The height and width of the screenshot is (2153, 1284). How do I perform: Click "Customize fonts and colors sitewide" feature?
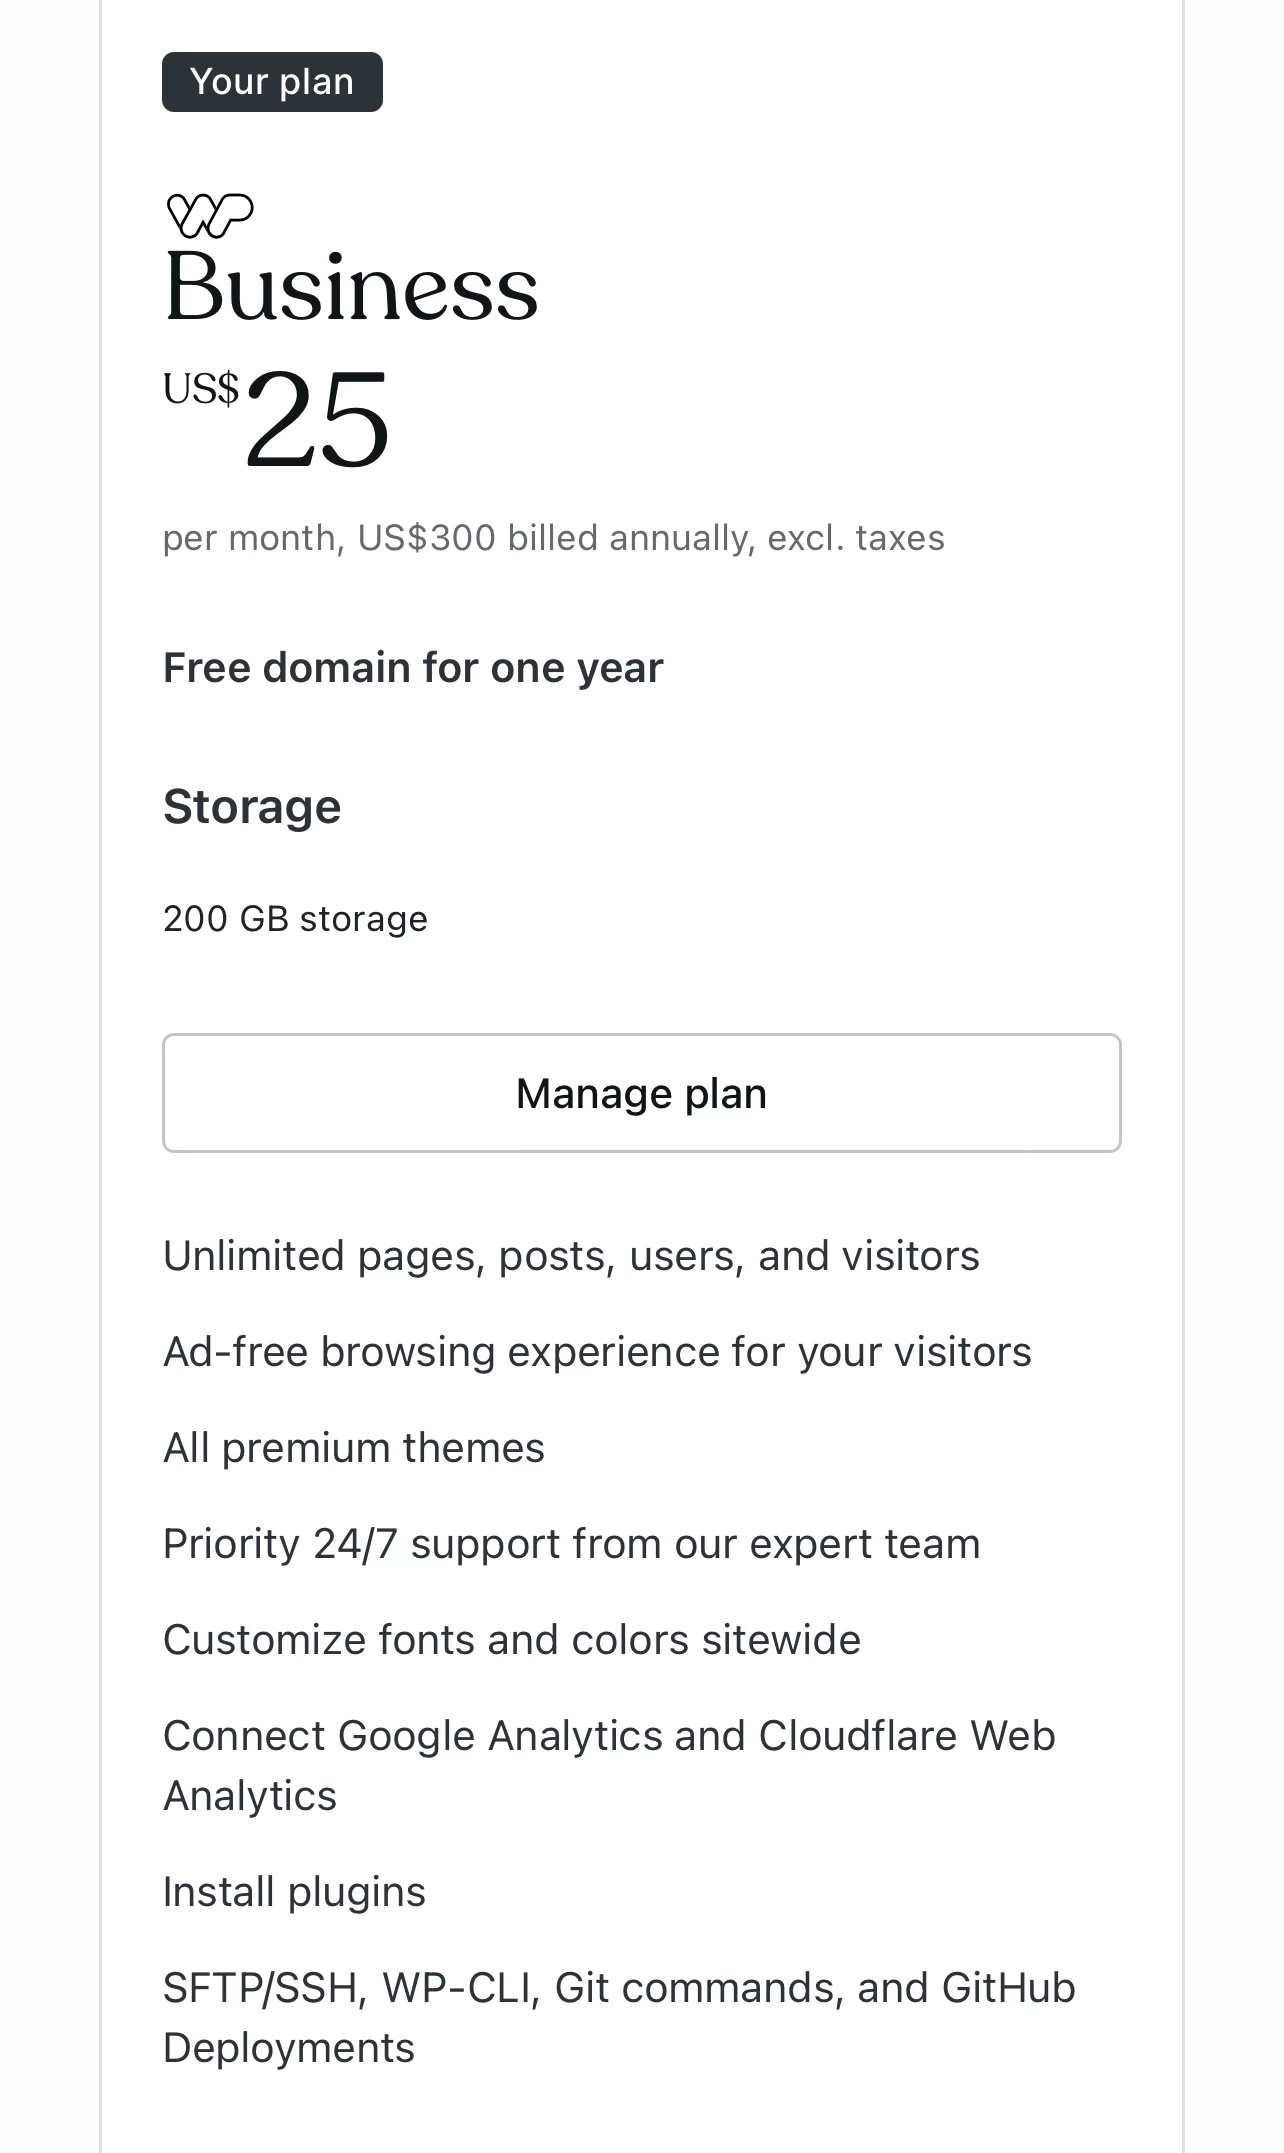tap(512, 1640)
